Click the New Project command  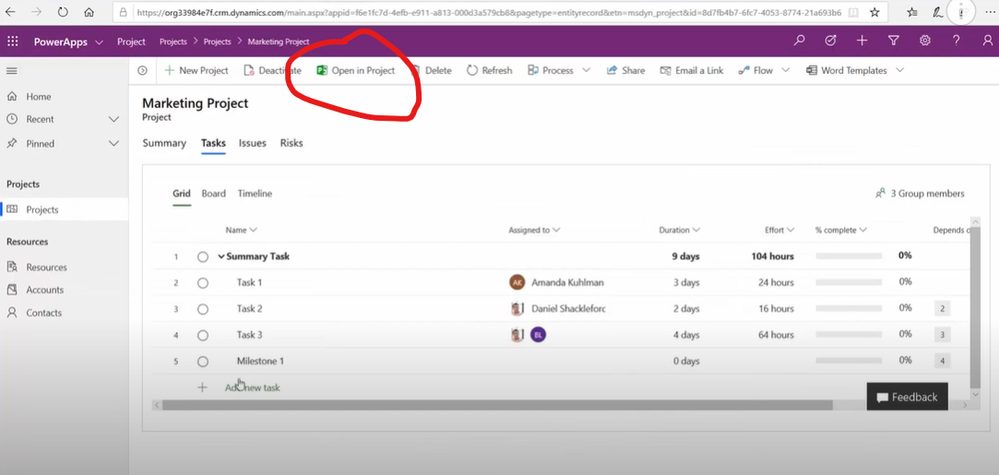(x=196, y=71)
